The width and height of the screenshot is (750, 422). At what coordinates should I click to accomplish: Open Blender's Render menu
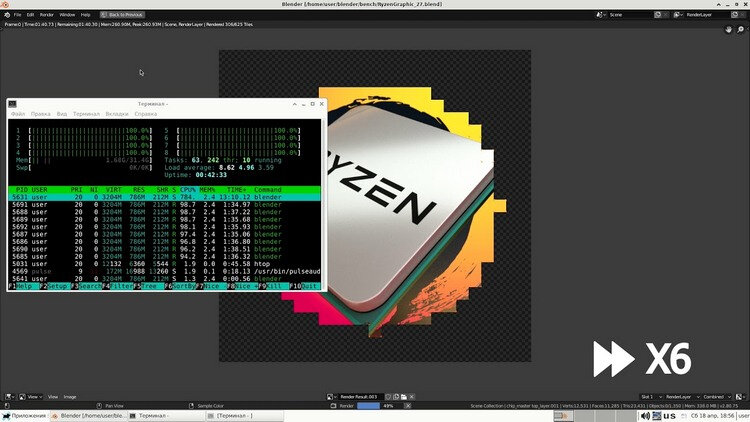click(x=46, y=15)
